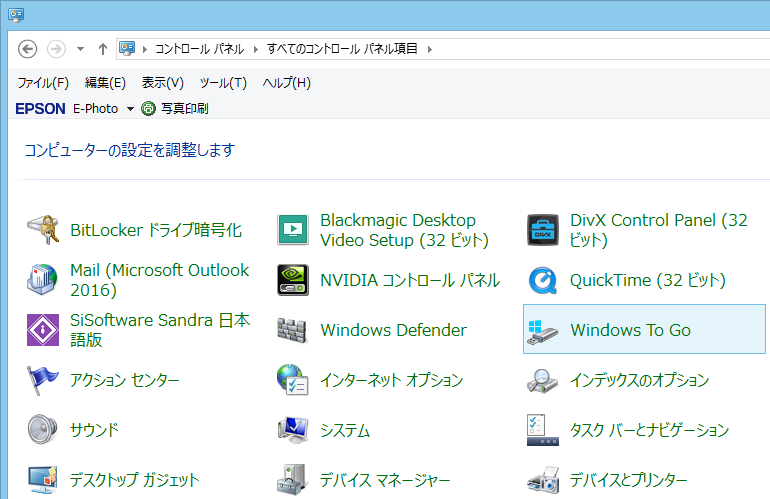The image size is (770, 499).
Task: Open the インターネット オプション link
Action: 391,380
